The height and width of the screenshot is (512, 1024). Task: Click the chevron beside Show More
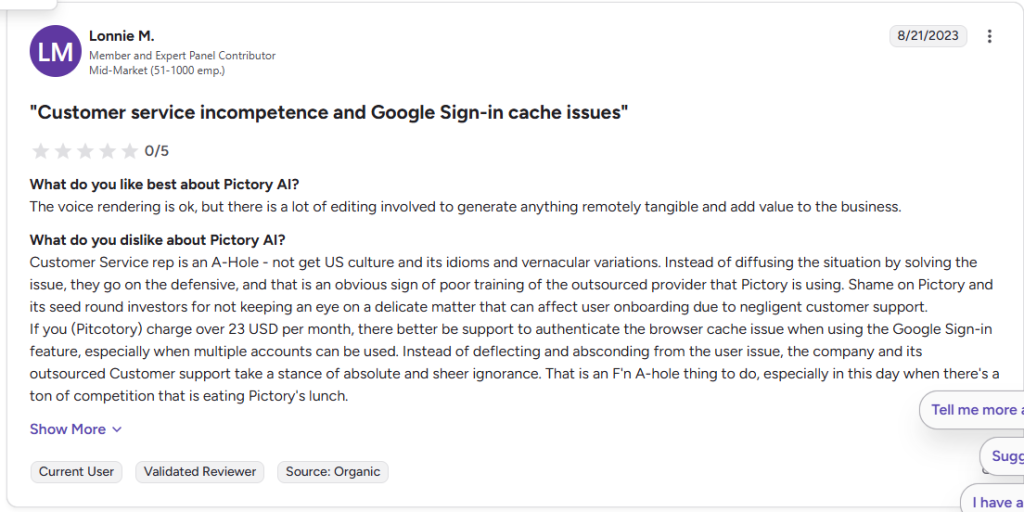[117, 430]
